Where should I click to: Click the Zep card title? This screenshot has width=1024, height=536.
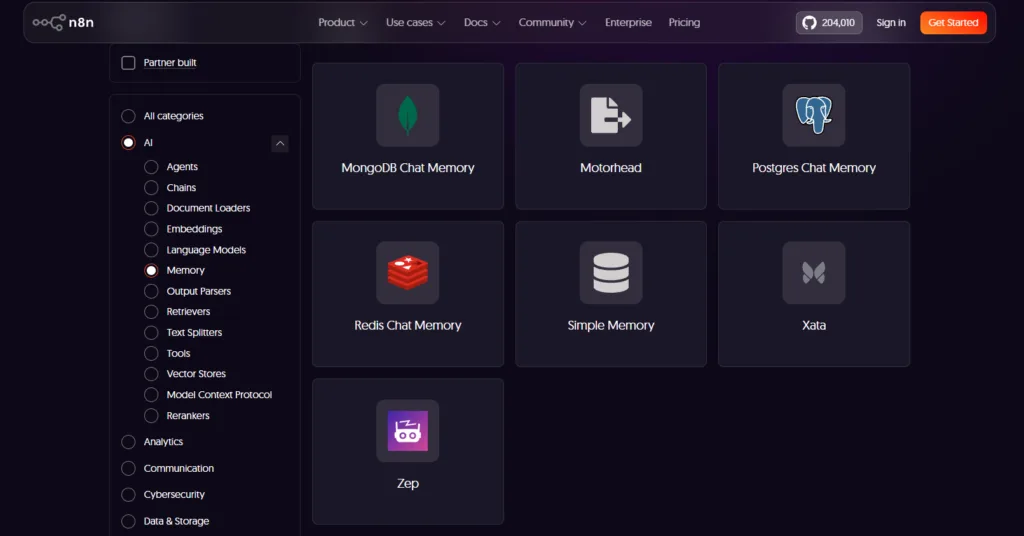[x=408, y=483]
